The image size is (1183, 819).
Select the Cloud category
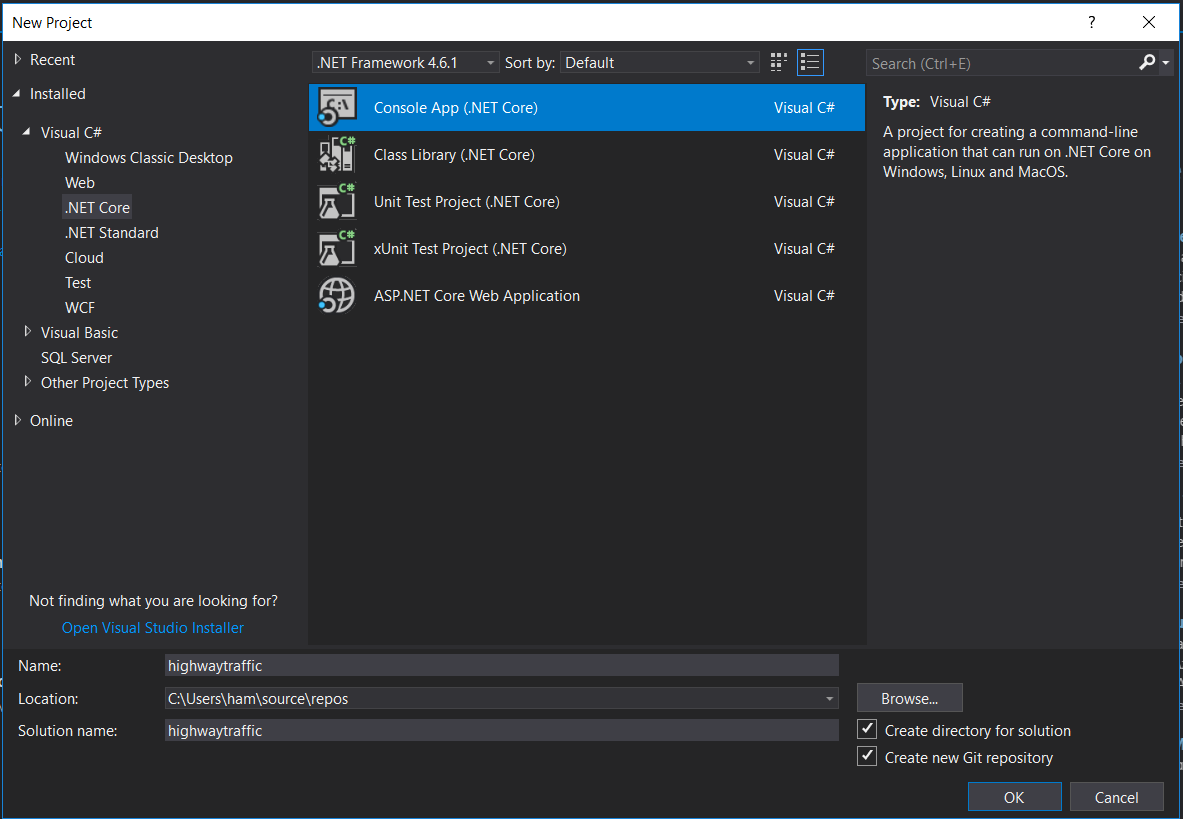click(84, 257)
